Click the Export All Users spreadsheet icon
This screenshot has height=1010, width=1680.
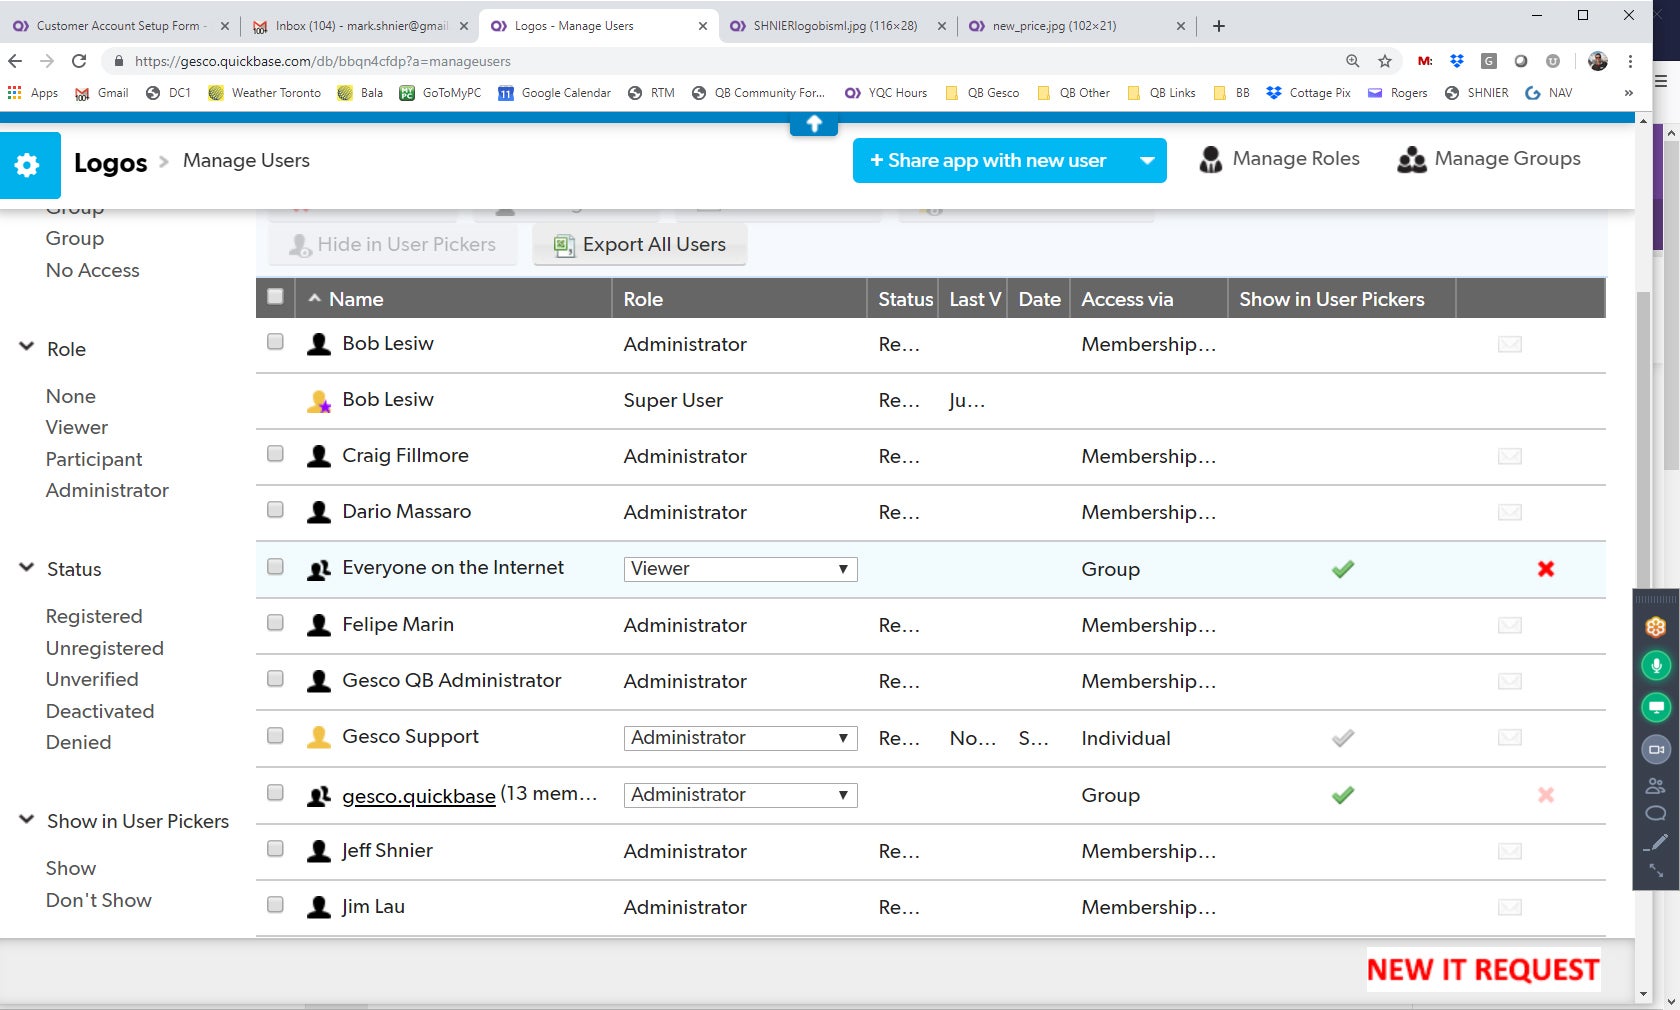564,245
